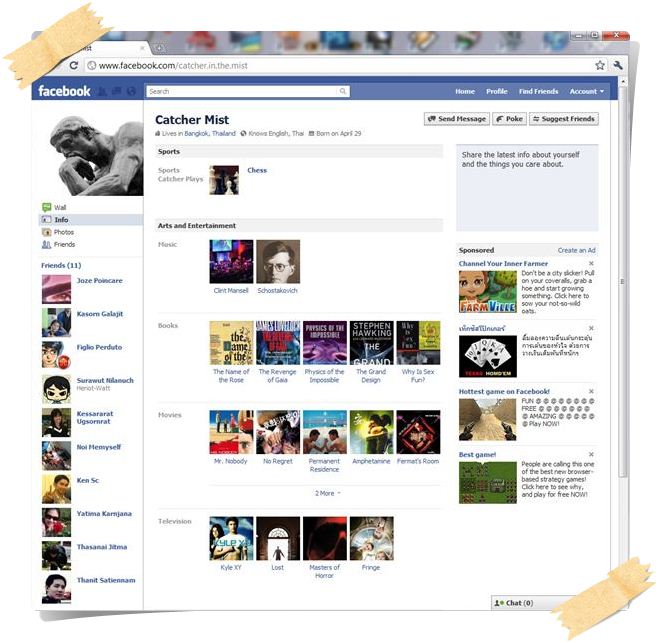Screen dimensions: 661x642
Task: Open the new browser tab button
Action: pyautogui.click(x=159, y=48)
